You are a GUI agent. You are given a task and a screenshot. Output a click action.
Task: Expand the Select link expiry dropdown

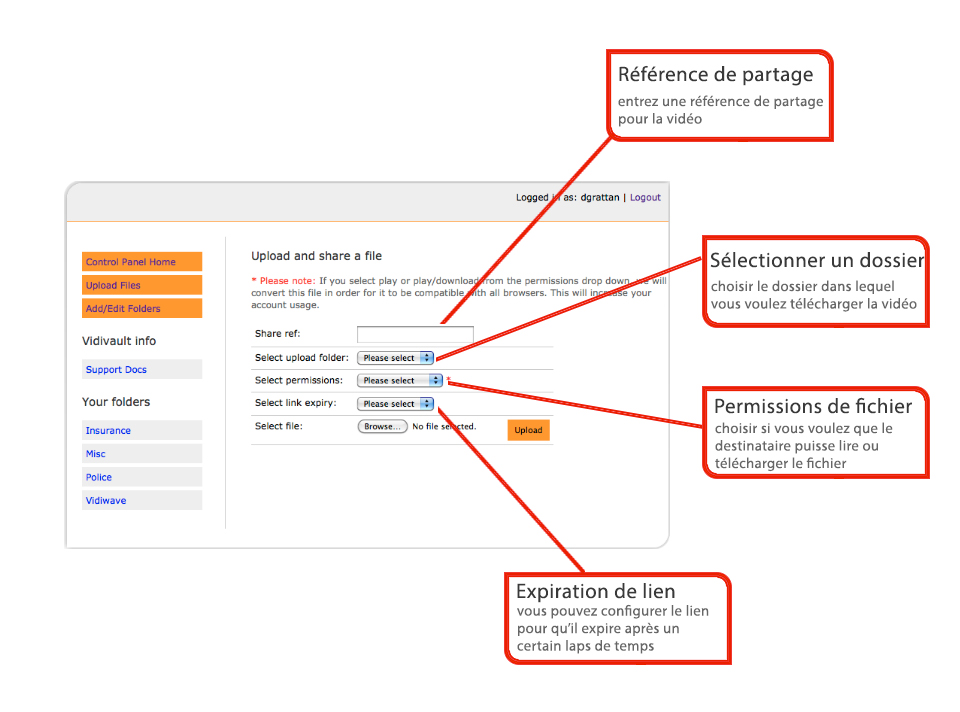396,404
